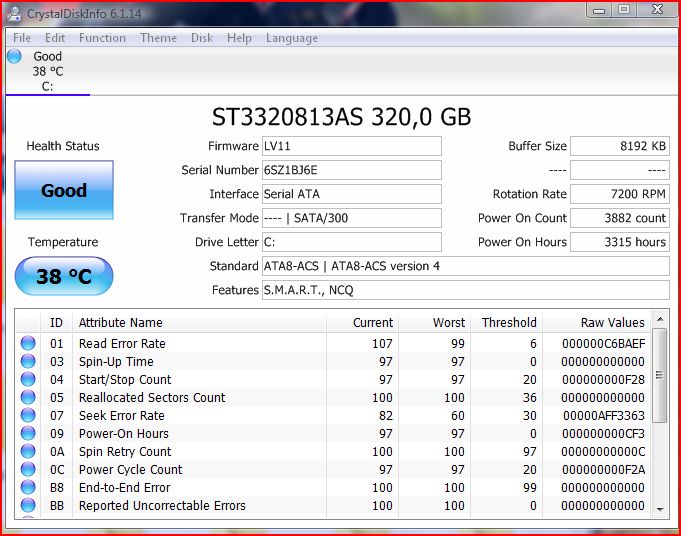Select the Spin-Up Time attribute name
Viewport: 681px width, 536px height.
[116, 362]
